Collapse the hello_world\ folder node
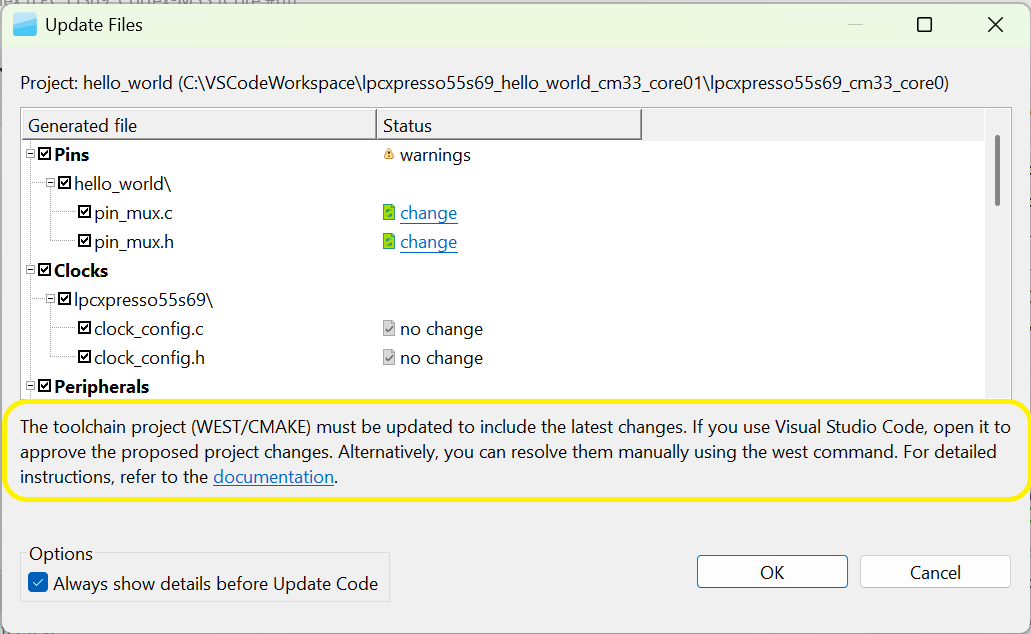This screenshot has width=1031, height=634. [x=52, y=183]
